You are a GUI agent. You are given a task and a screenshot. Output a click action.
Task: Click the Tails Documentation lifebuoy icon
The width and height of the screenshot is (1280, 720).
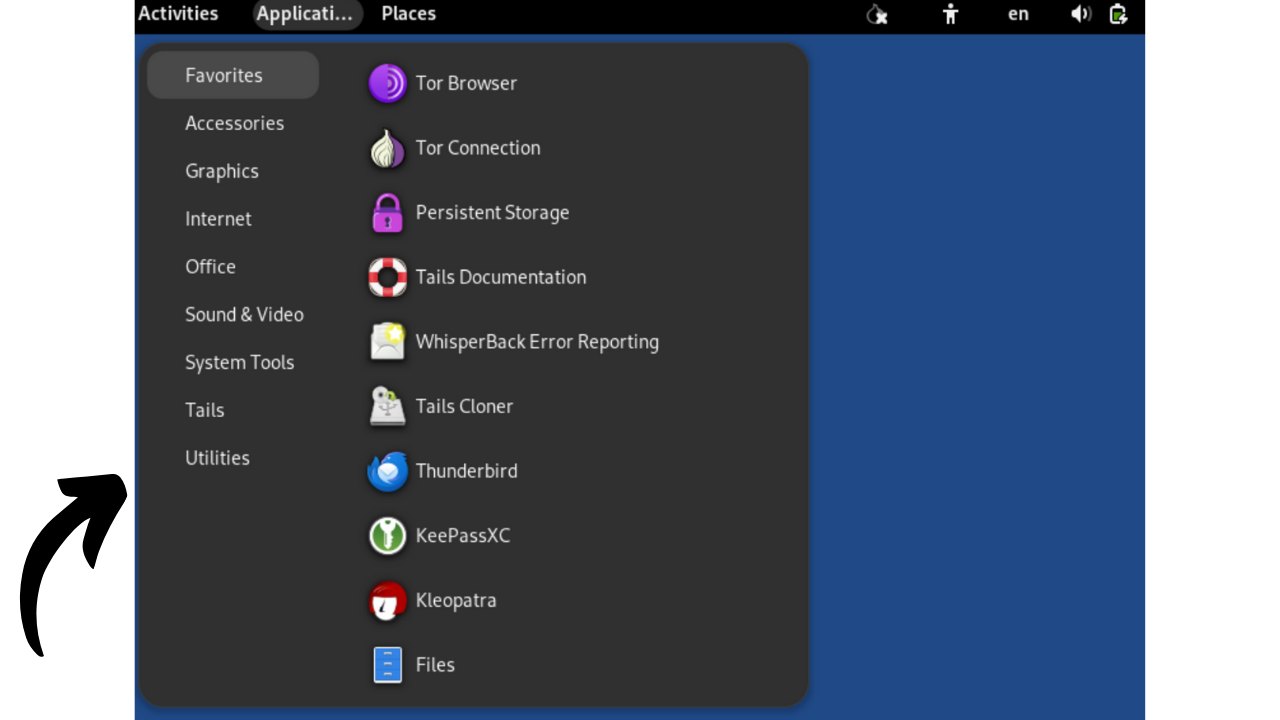pos(387,278)
